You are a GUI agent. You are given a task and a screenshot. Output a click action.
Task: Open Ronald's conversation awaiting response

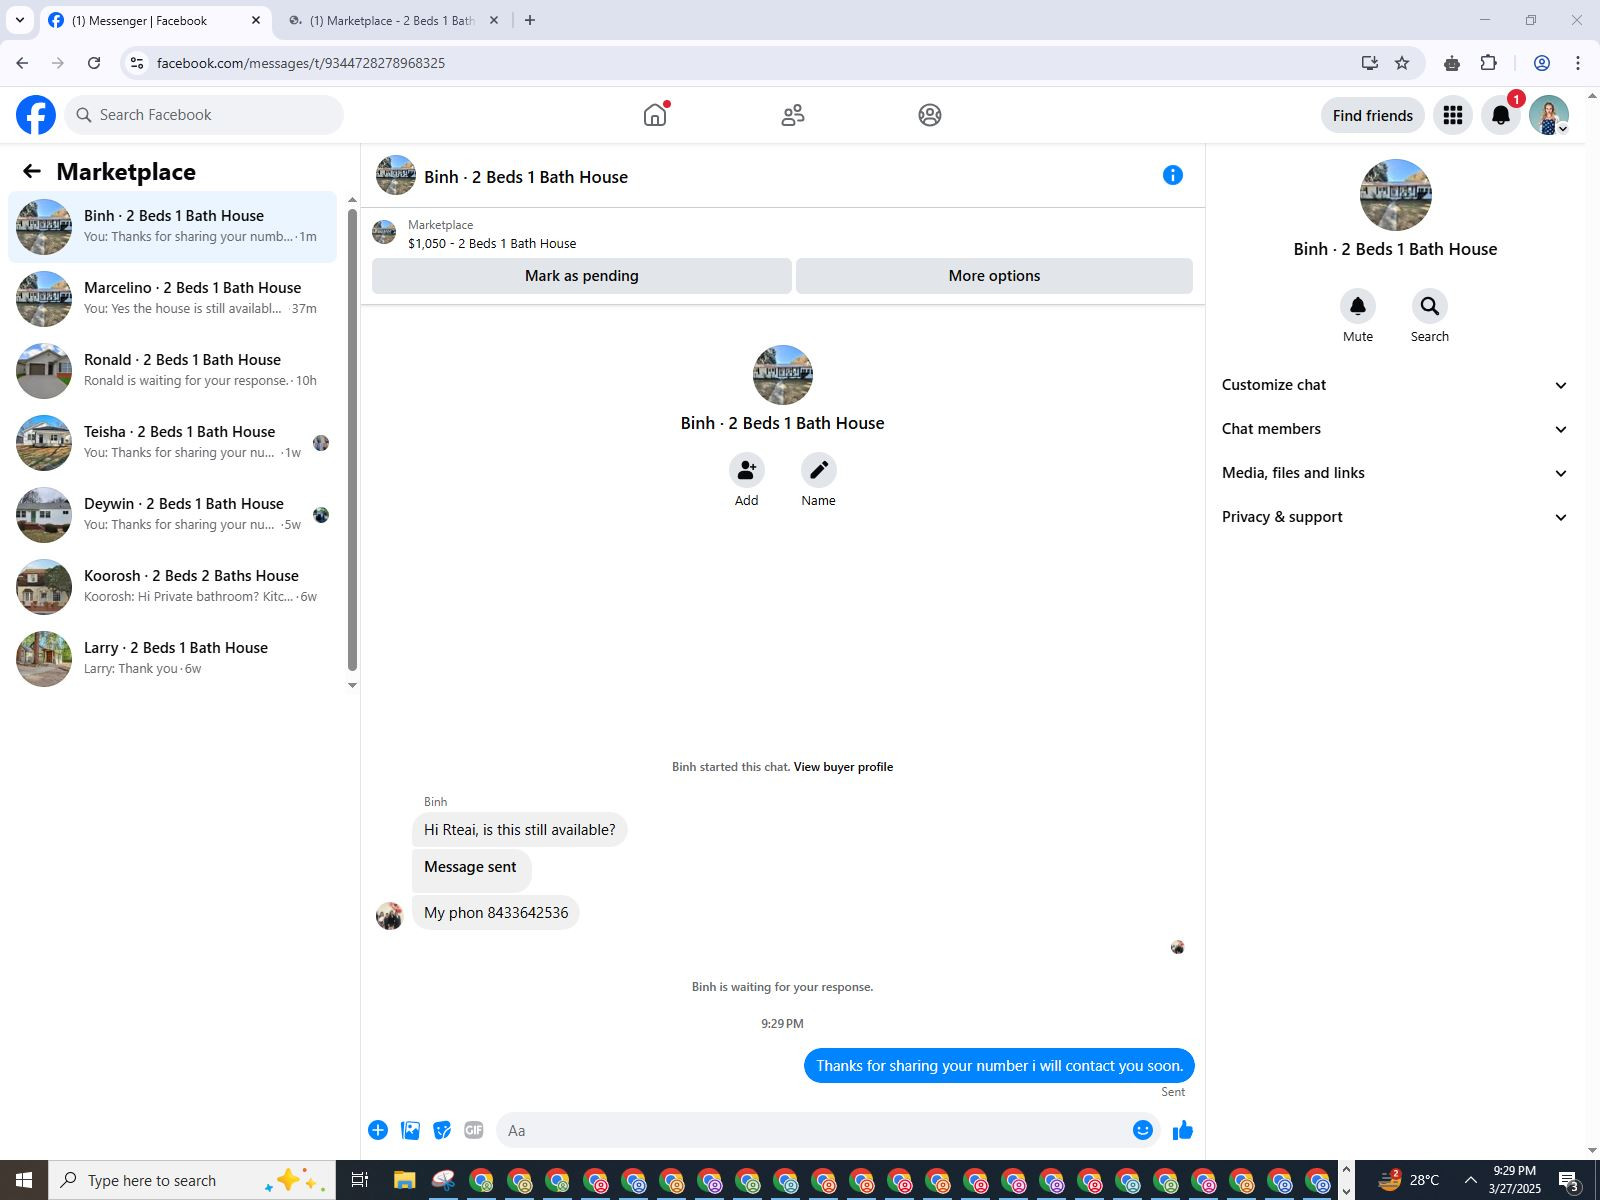[x=173, y=371]
